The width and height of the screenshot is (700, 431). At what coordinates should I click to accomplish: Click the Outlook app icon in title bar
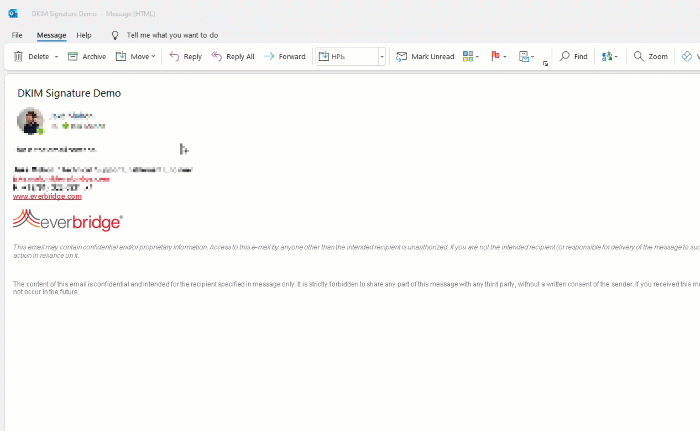click(x=13, y=14)
